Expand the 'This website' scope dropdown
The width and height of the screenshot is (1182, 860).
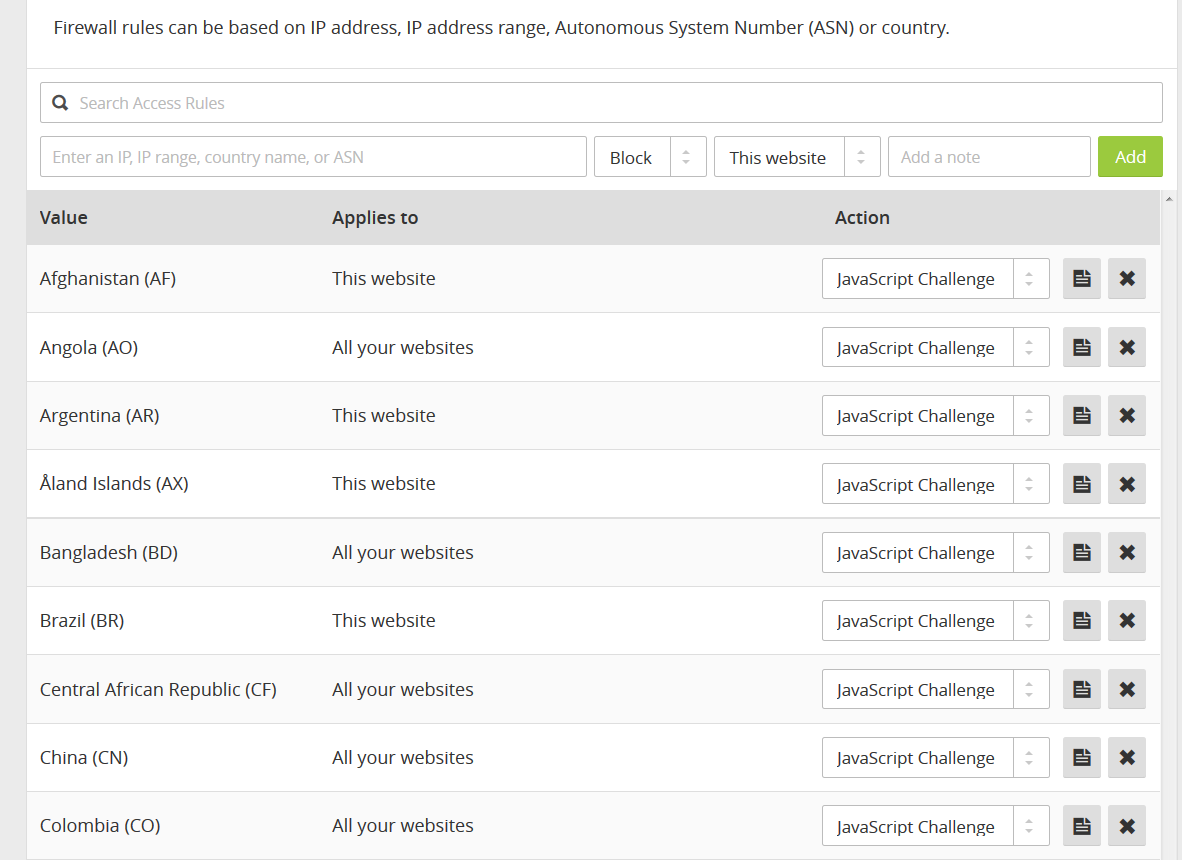coord(796,157)
